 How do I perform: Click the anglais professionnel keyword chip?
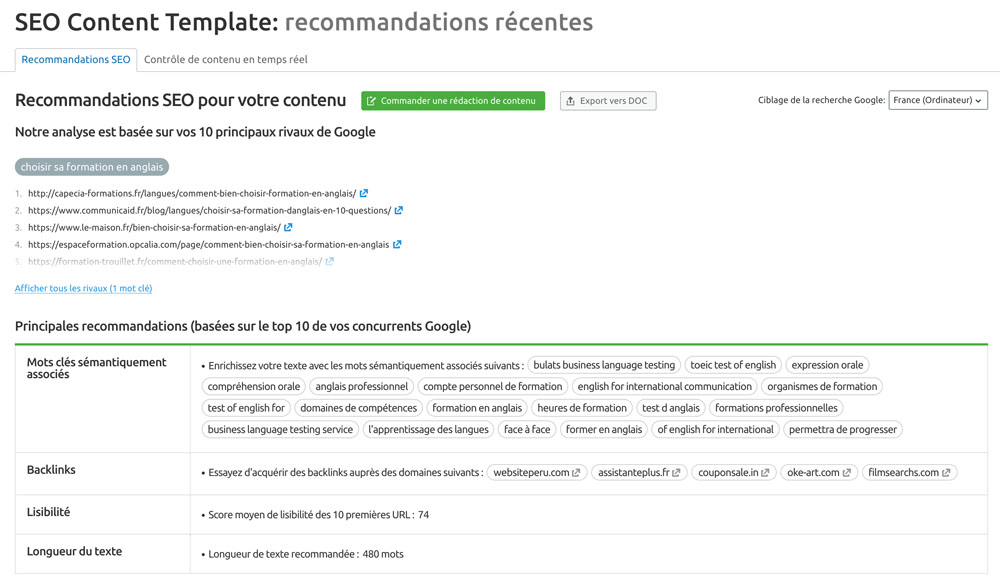pos(362,387)
